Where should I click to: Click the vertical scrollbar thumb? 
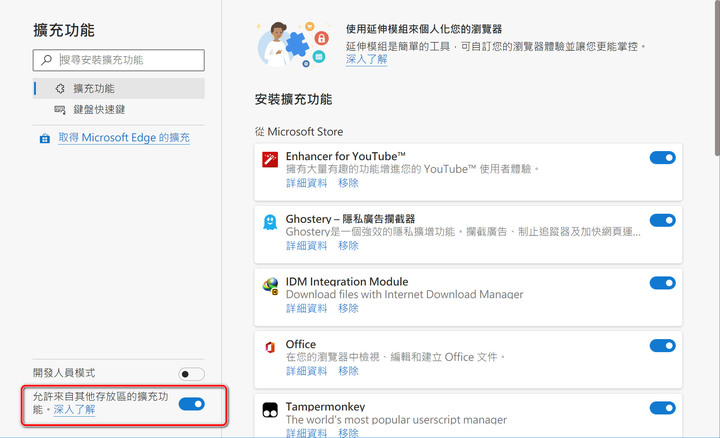717,78
